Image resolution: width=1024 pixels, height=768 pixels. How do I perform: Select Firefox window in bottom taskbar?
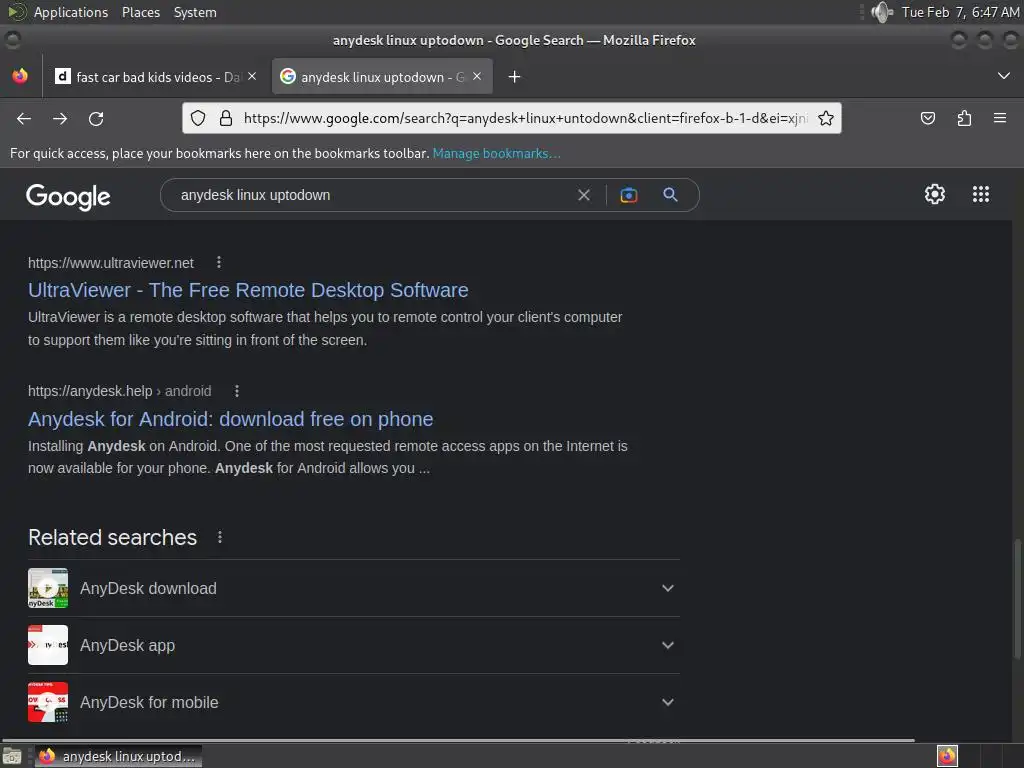point(118,756)
